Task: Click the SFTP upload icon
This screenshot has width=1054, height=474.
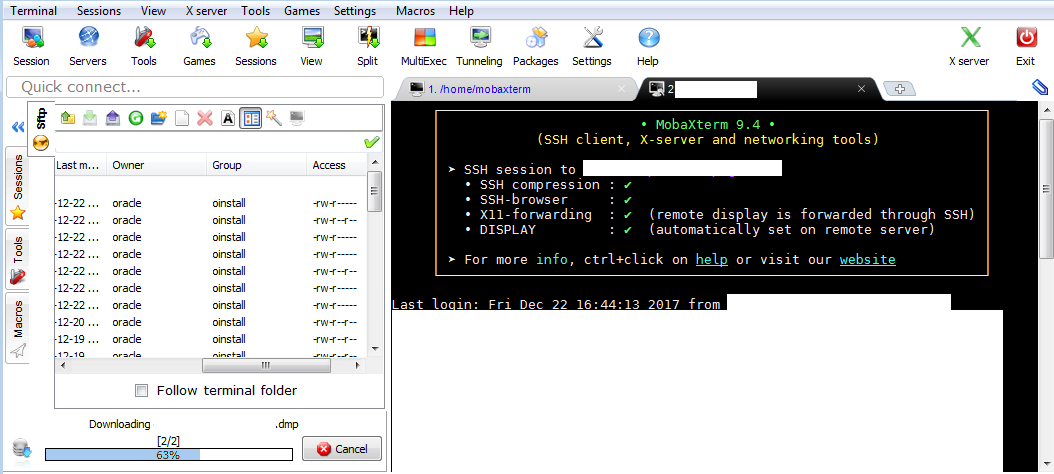Action: pos(113,118)
